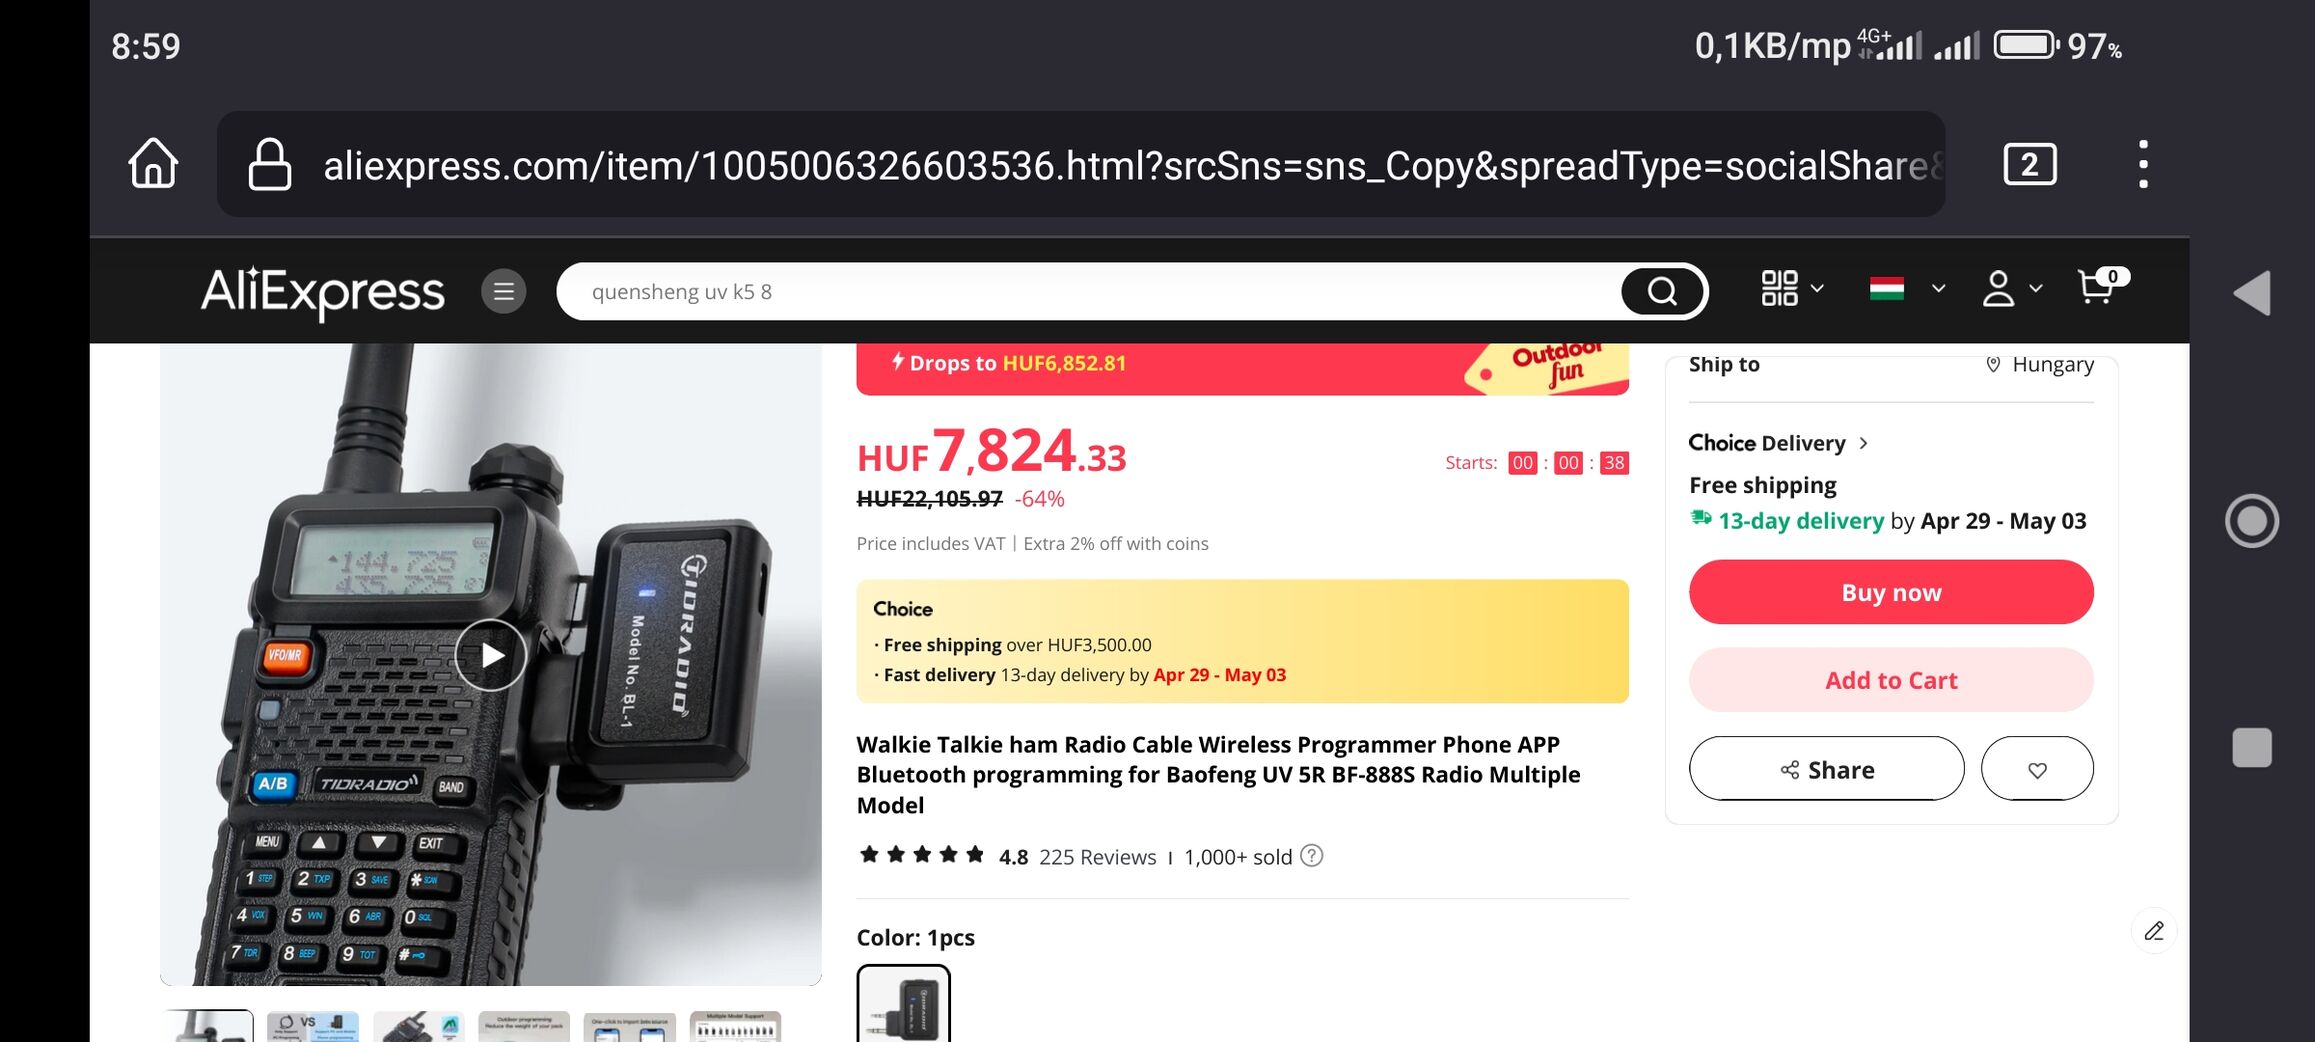2315x1042 pixels.
Task: Open the AliExpress hamburger categories menu
Action: (x=504, y=291)
